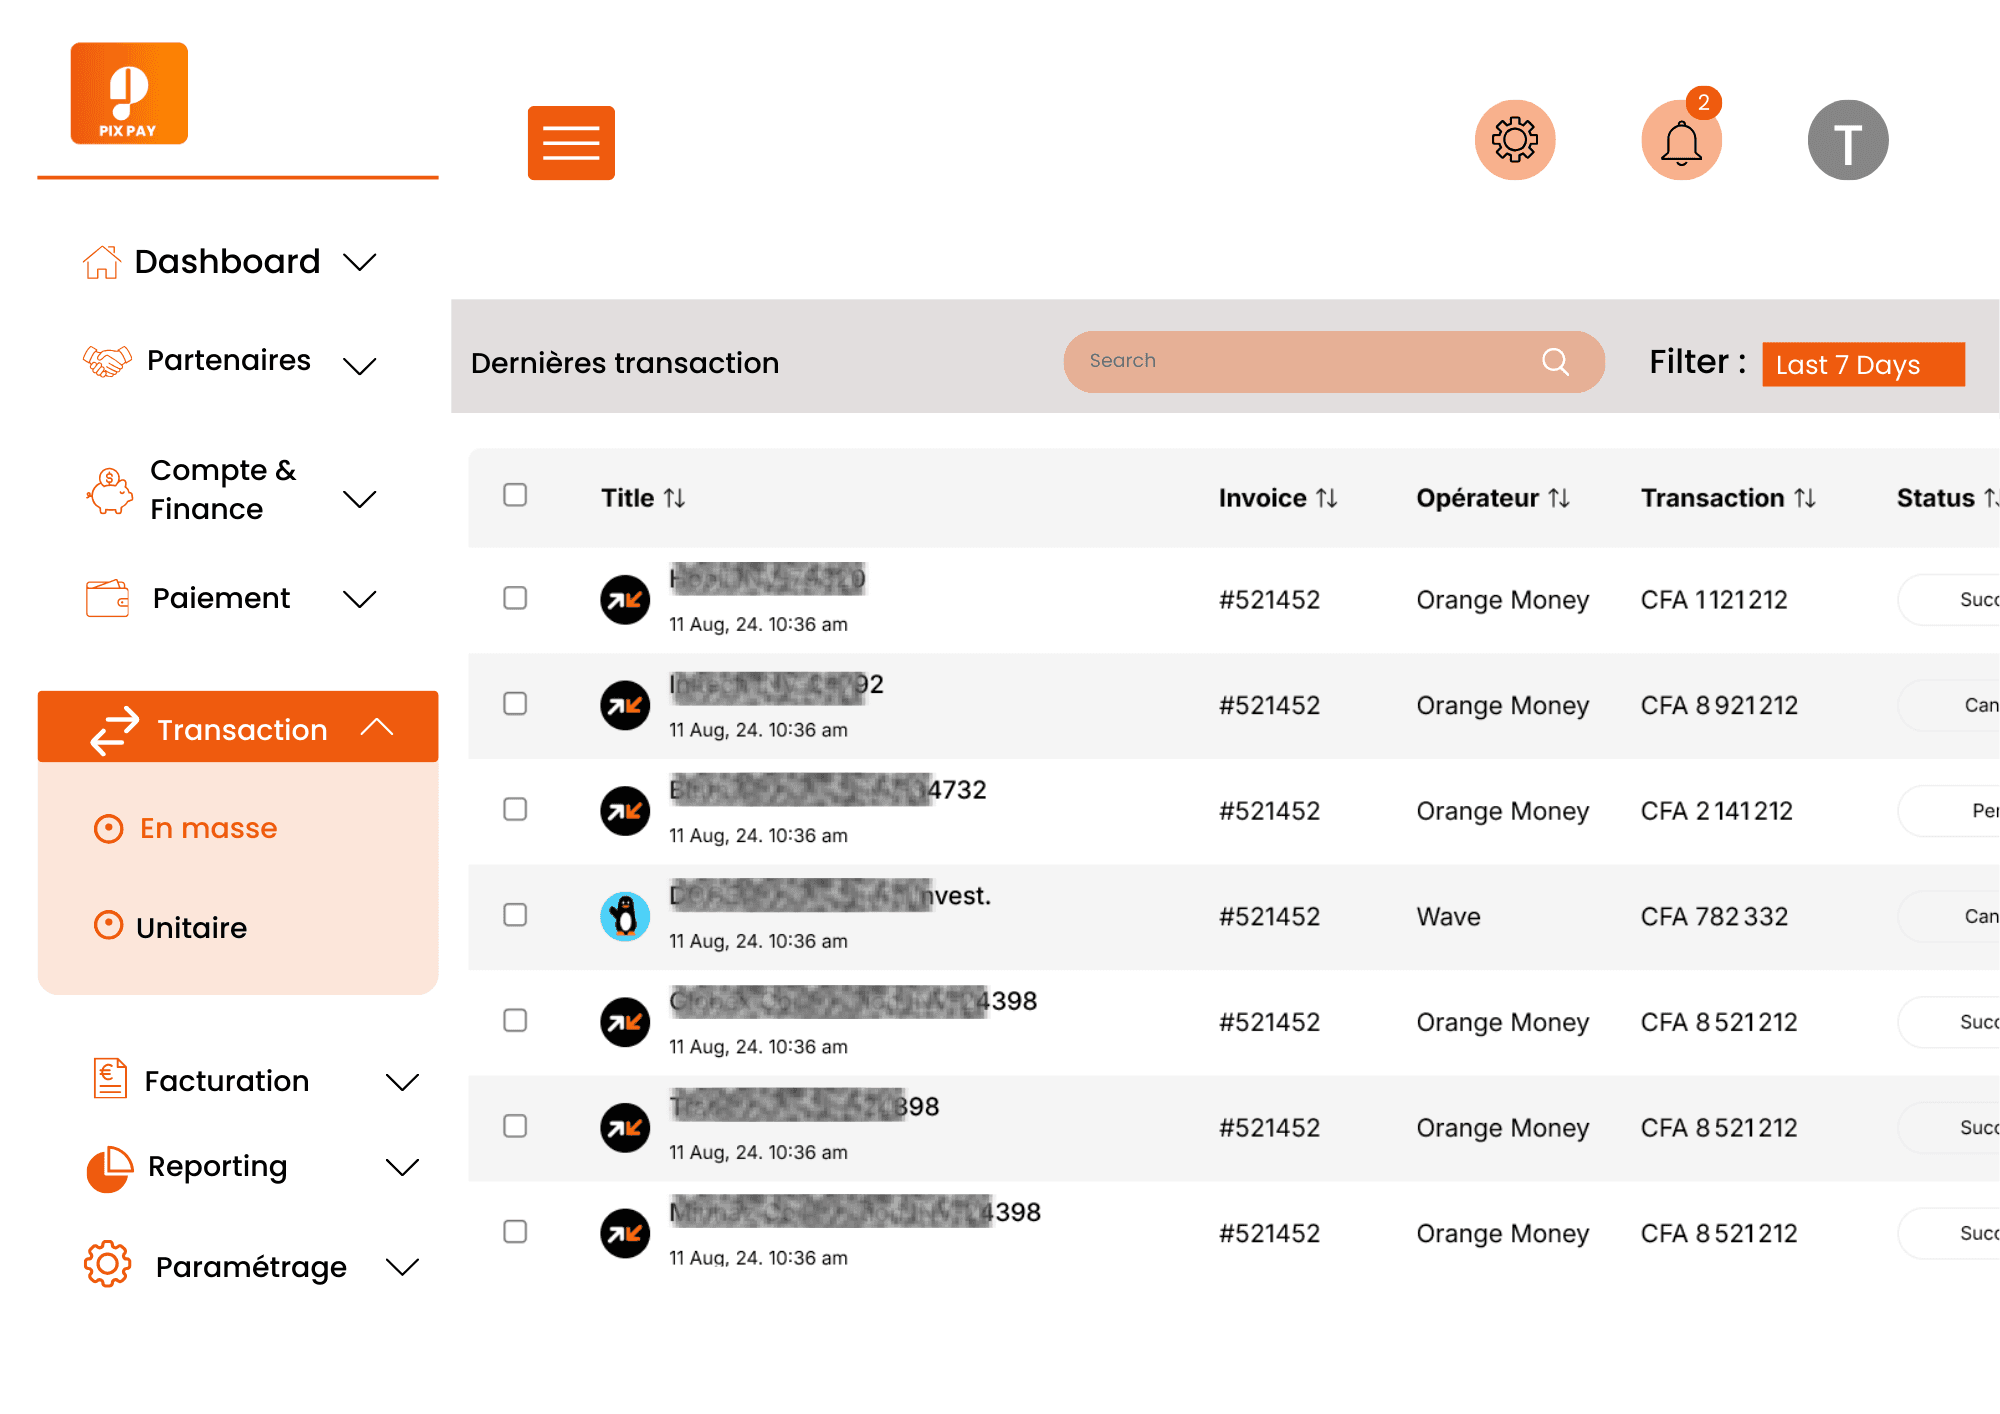The image size is (2000, 1414).
Task: Click Orange Money logo in CFA 2 141 212 row
Action: click(x=625, y=811)
